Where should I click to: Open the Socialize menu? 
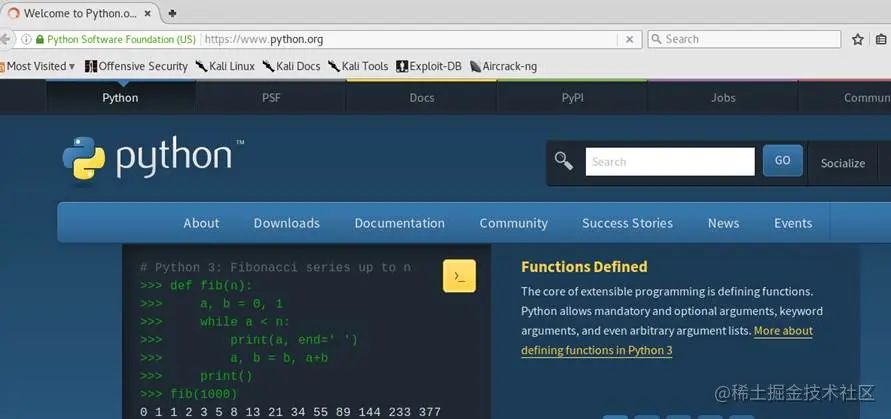click(843, 163)
